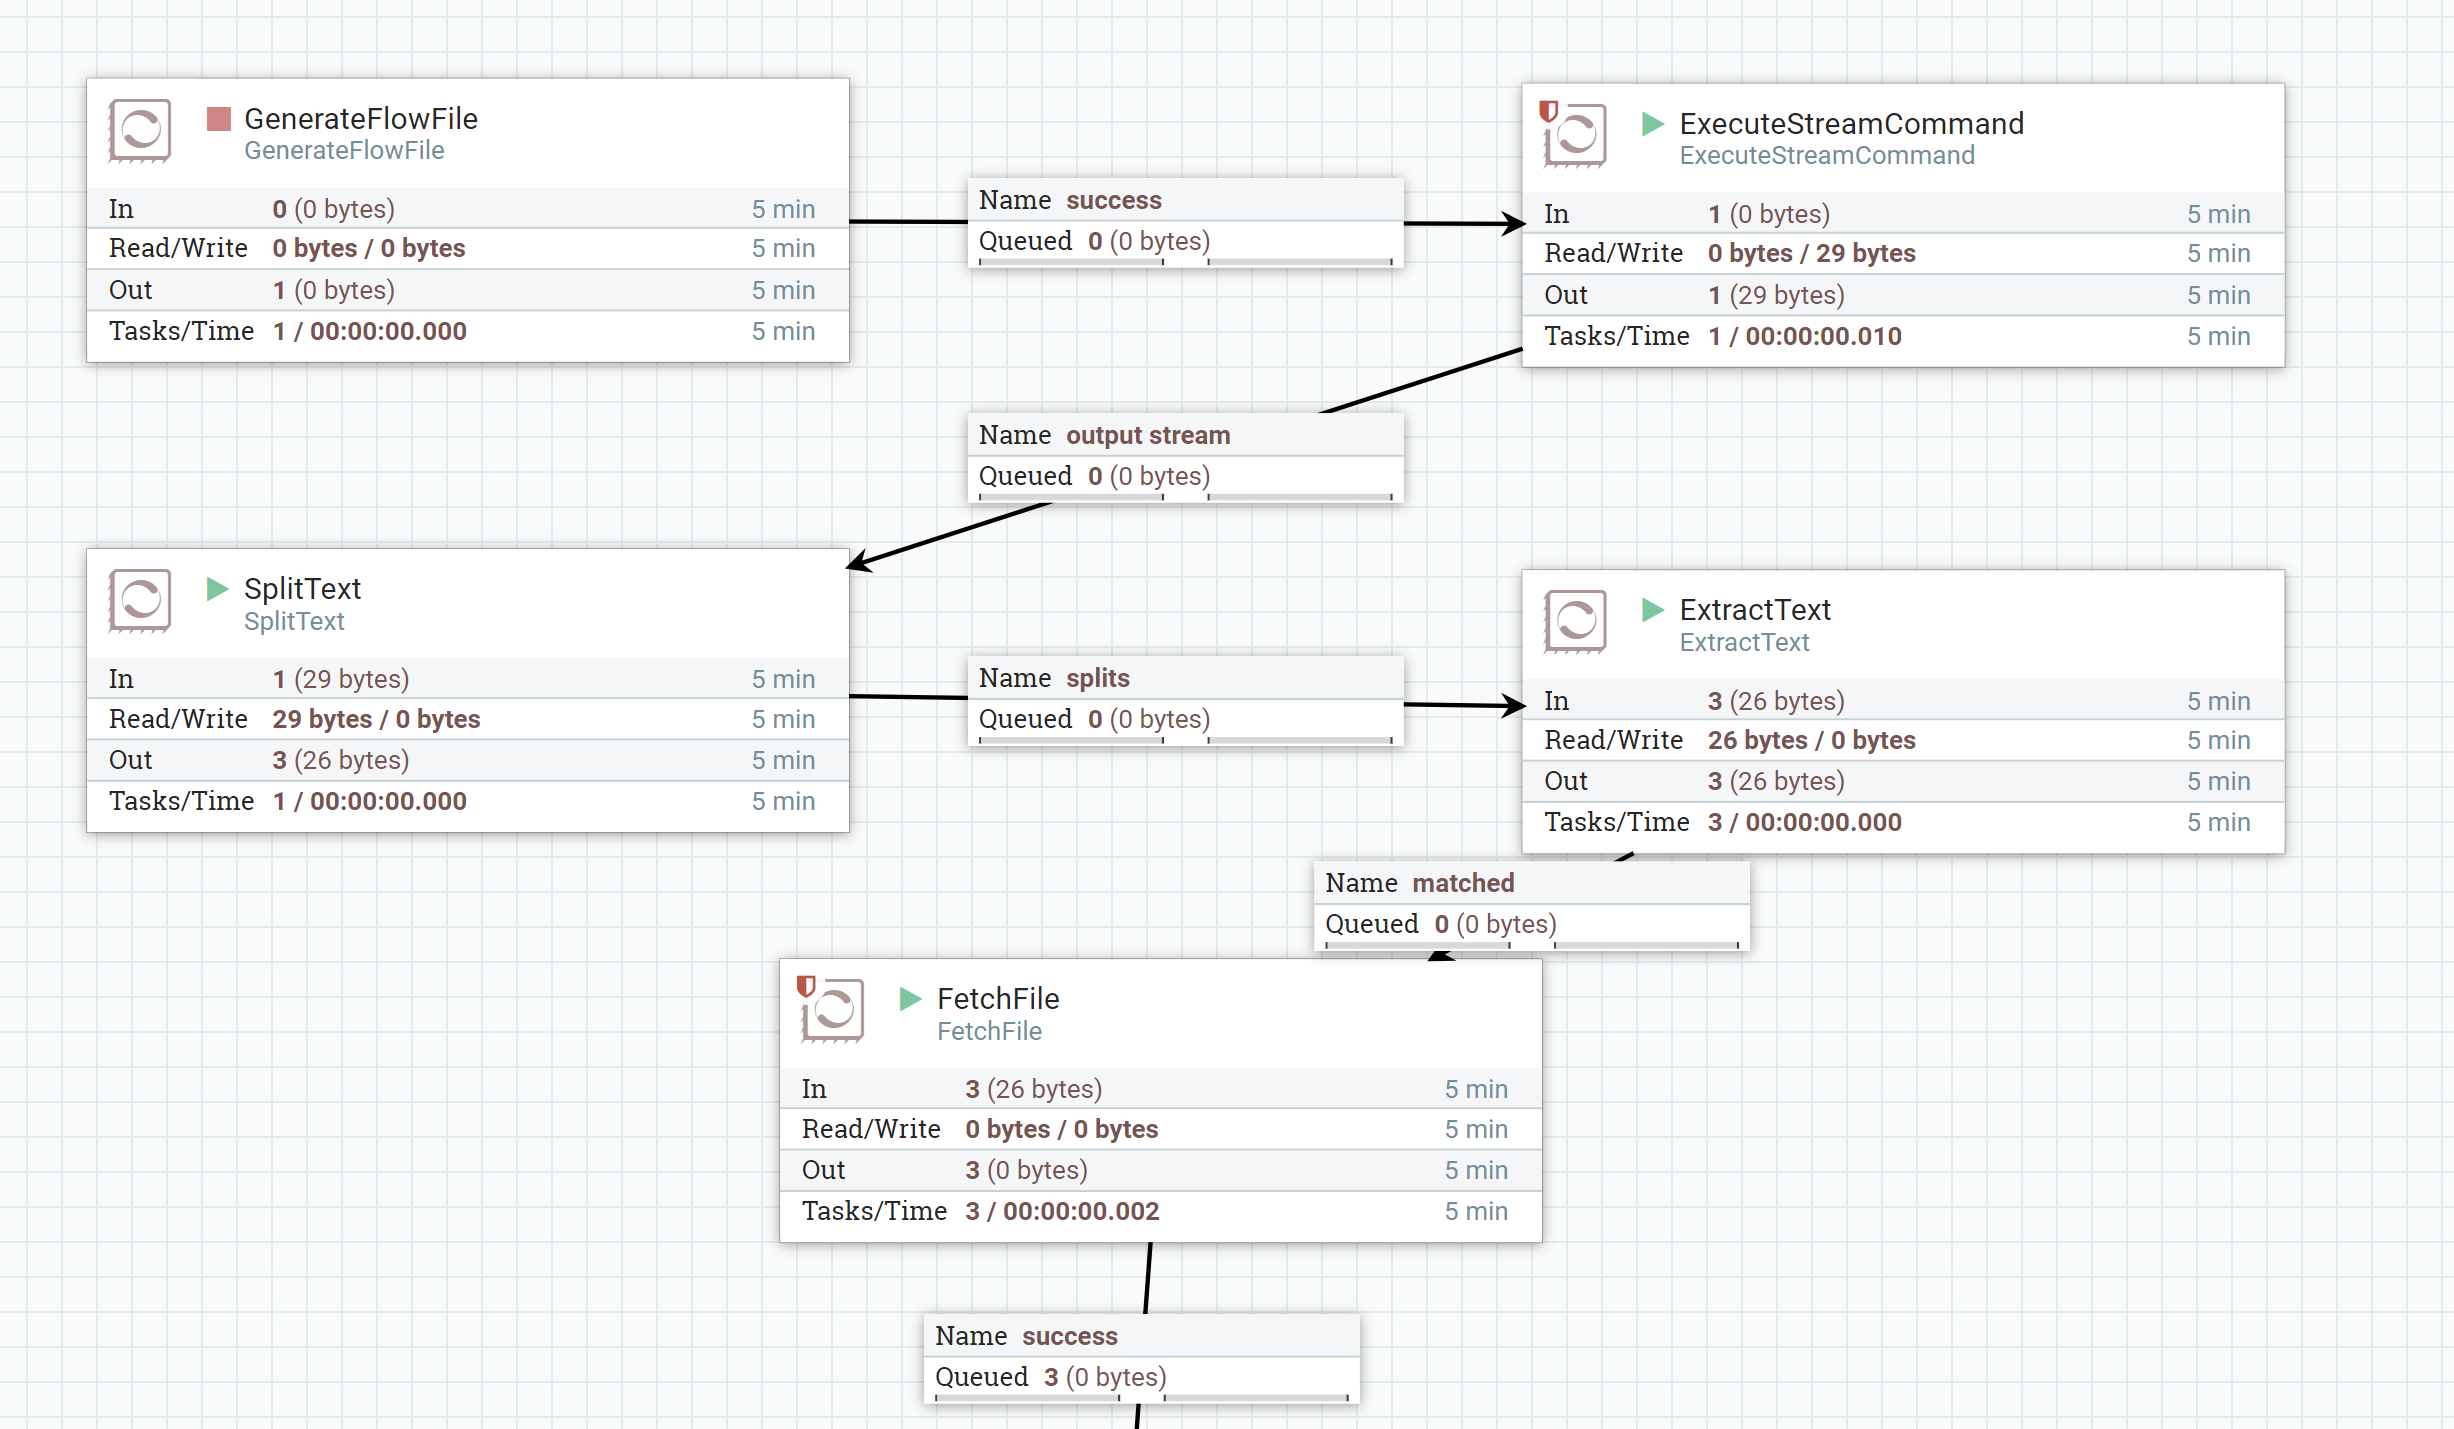Click the green run triangle on SplitText
The height and width of the screenshot is (1429, 2454).
coord(217,589)
